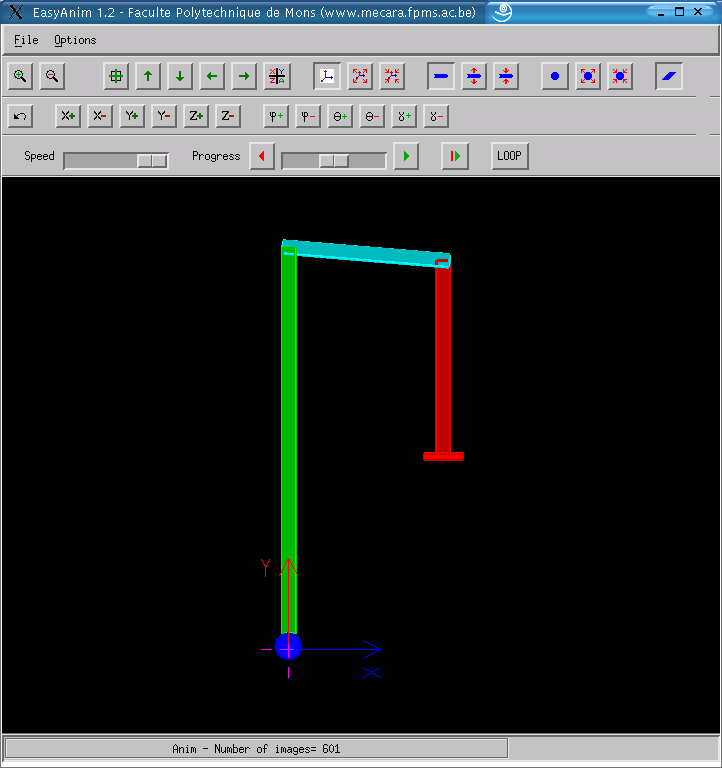Pan view left with green left arrow
The width and height of the screenshot is (722, 768).
tap(212, 76)
